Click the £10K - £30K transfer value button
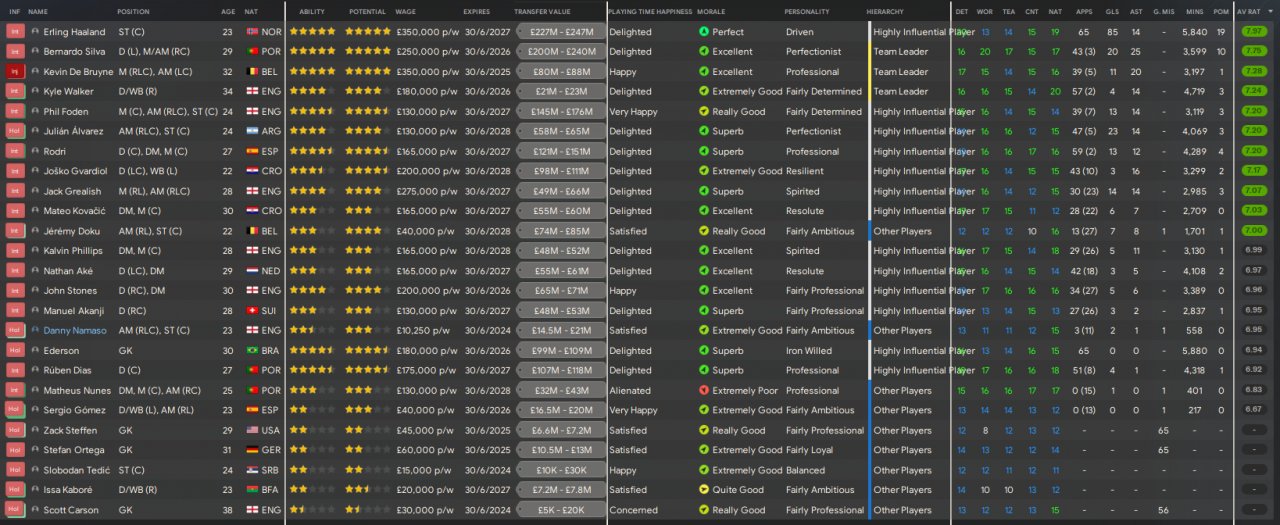The width and height of the screenshot is (1280, 525). 561,470
